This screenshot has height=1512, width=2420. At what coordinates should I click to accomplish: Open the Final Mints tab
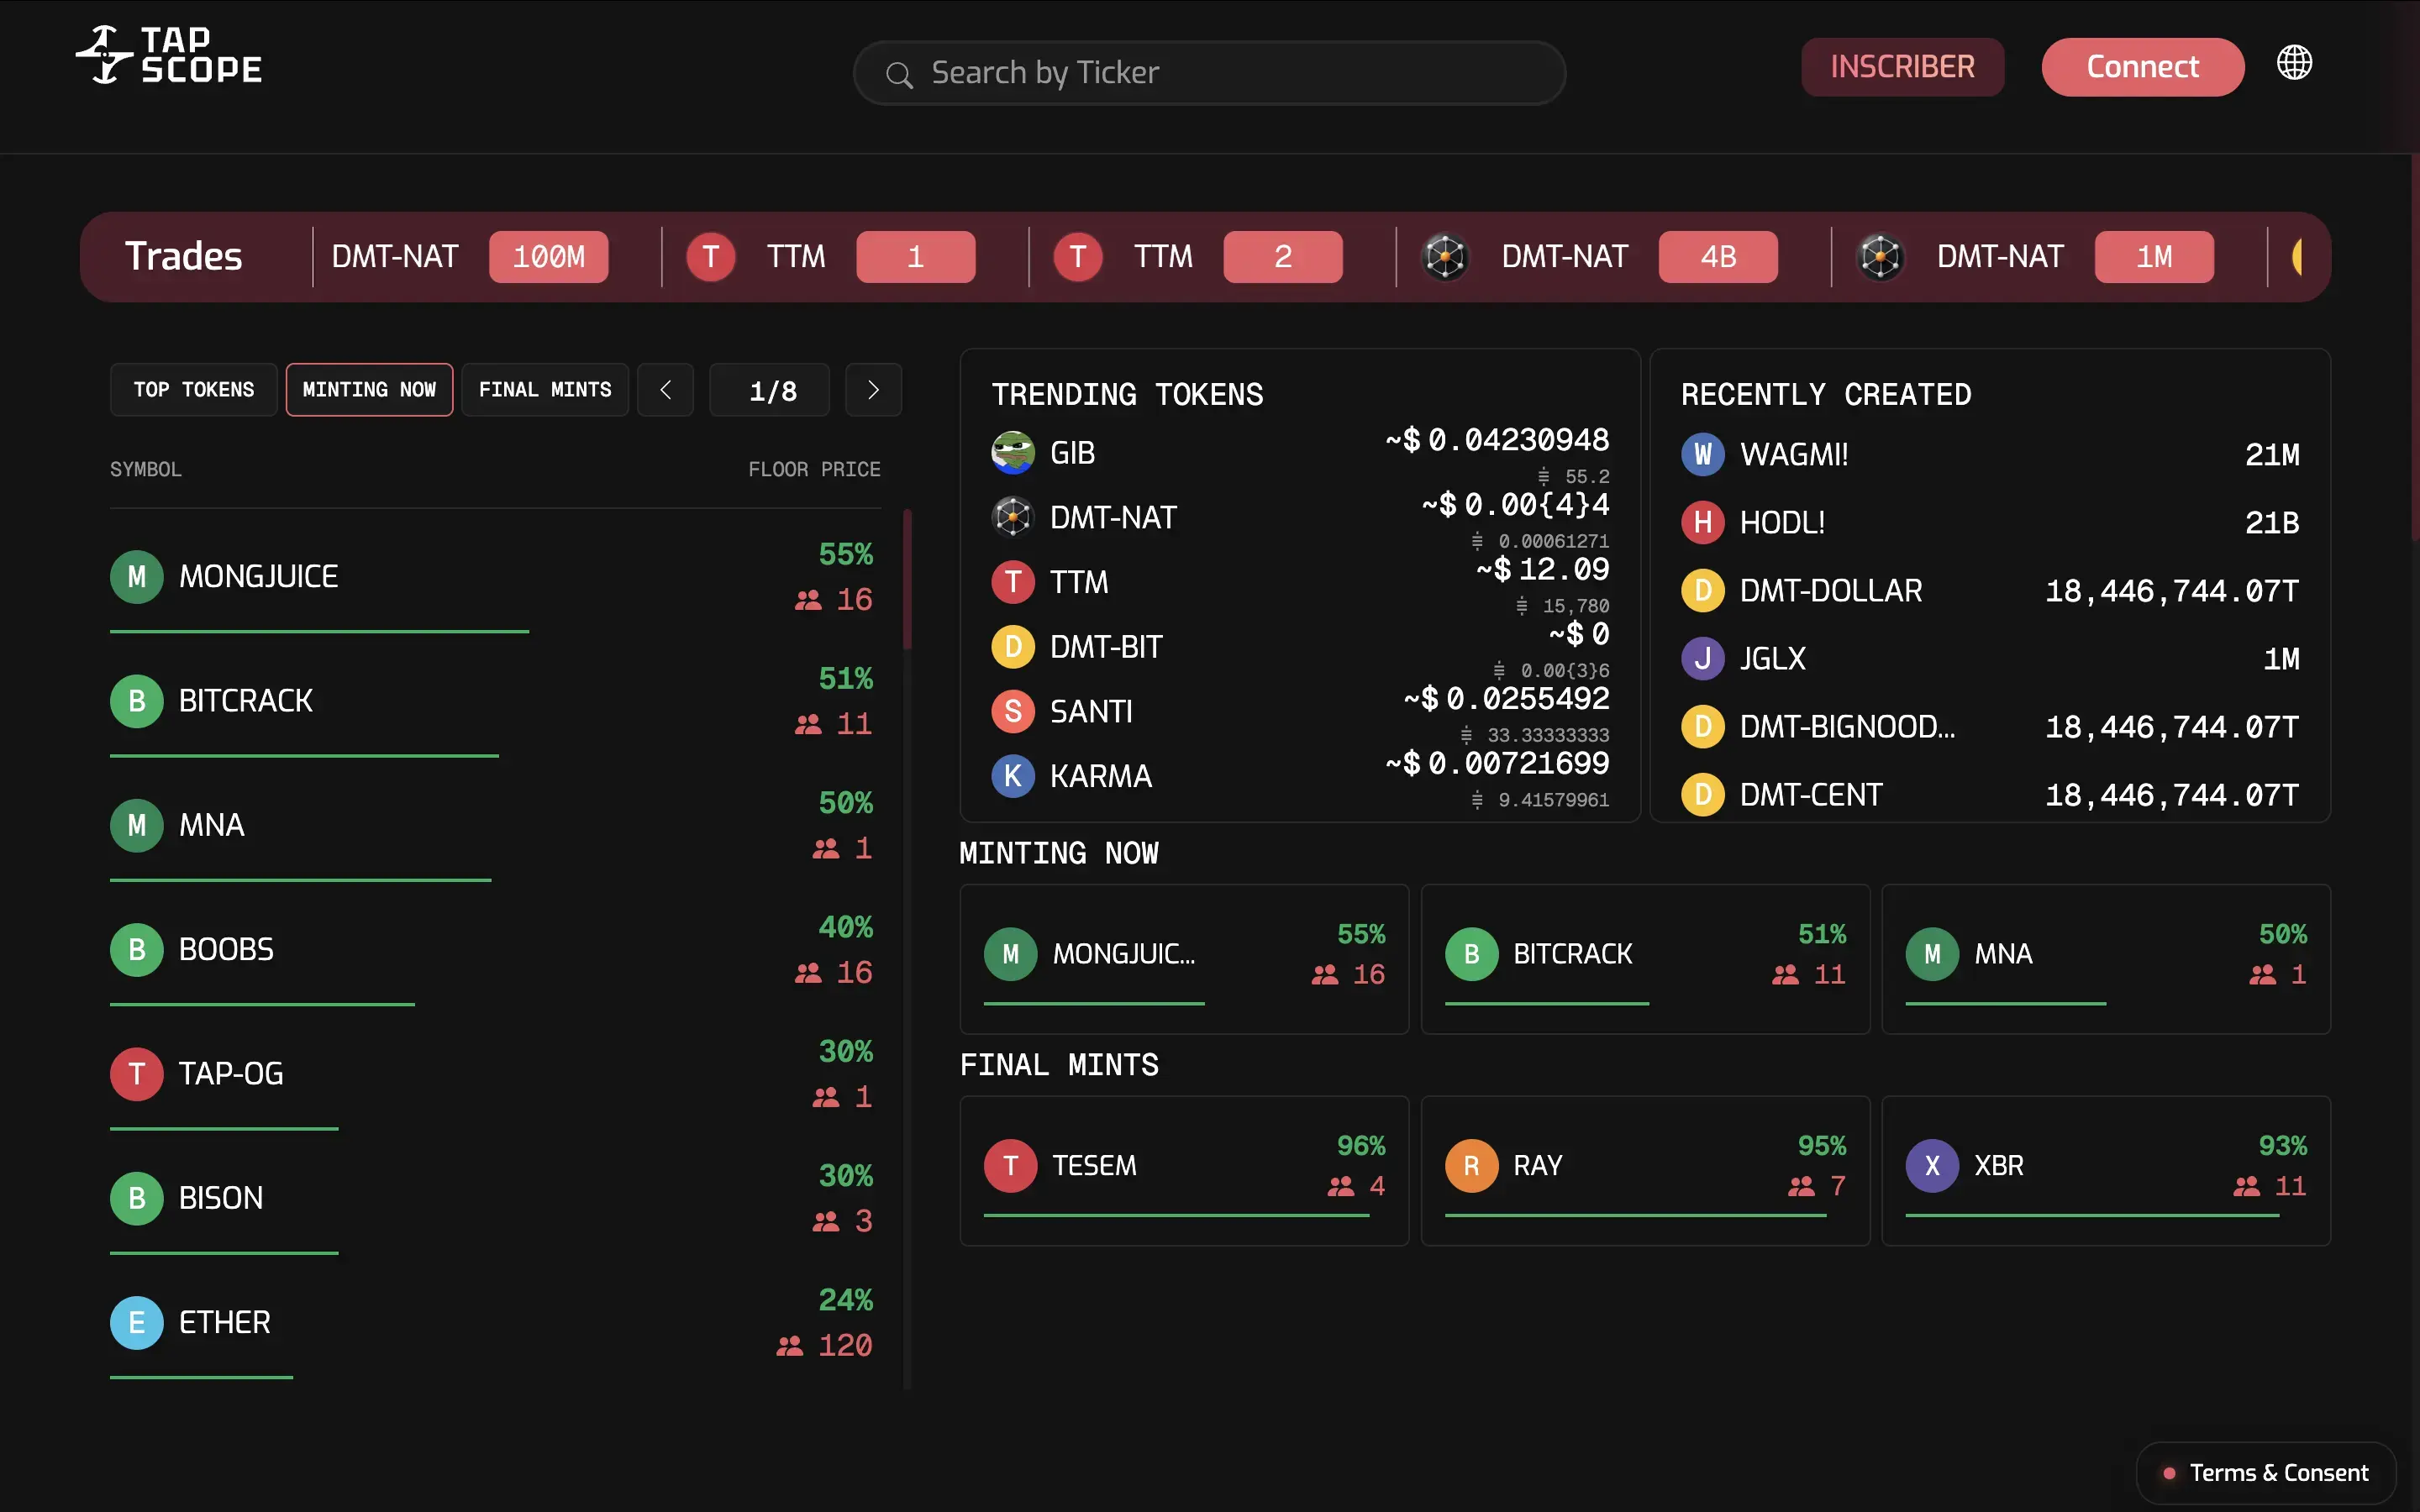coord(545,390)
